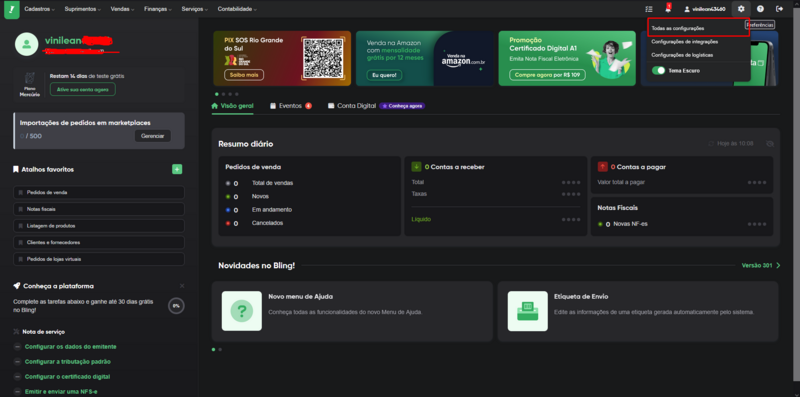Click the bookmark icon on Pedidos de venda shortcut
This screenshot has height=397, width=800.
[x=21, y=193]
